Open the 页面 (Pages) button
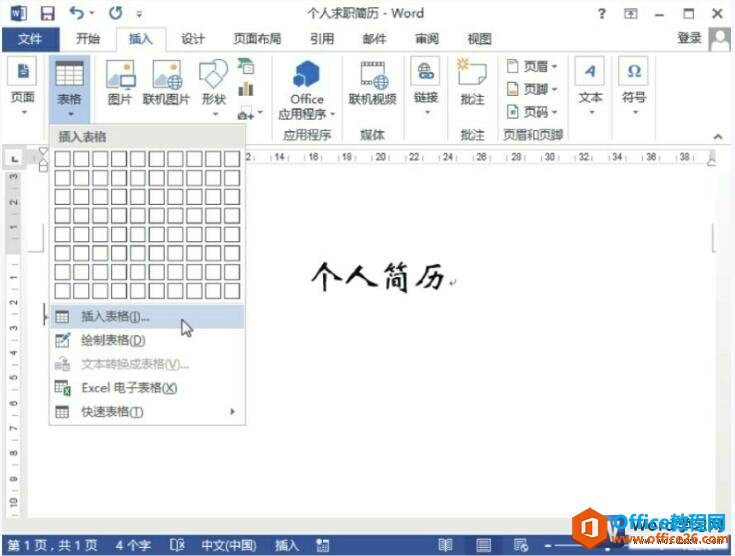 click(22, 87)
